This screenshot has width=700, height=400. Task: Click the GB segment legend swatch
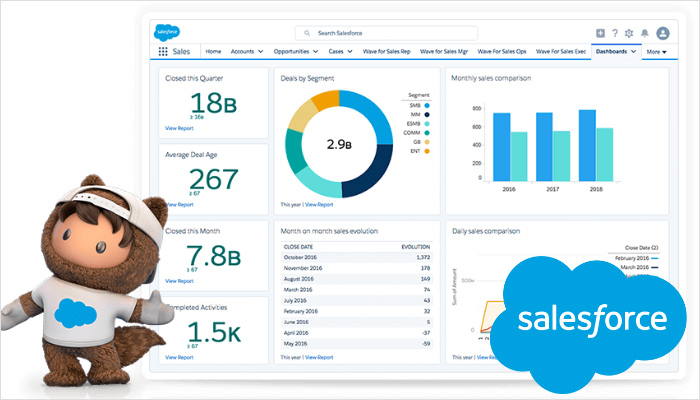(x=427, y=142)
